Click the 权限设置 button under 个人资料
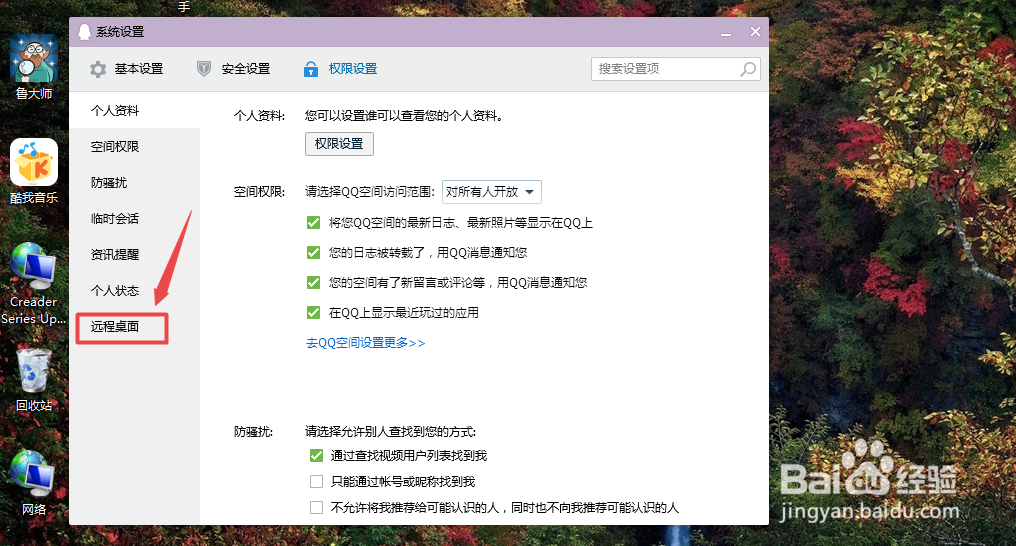Screen dimensions: 1016x546 (x=340, y=144)
